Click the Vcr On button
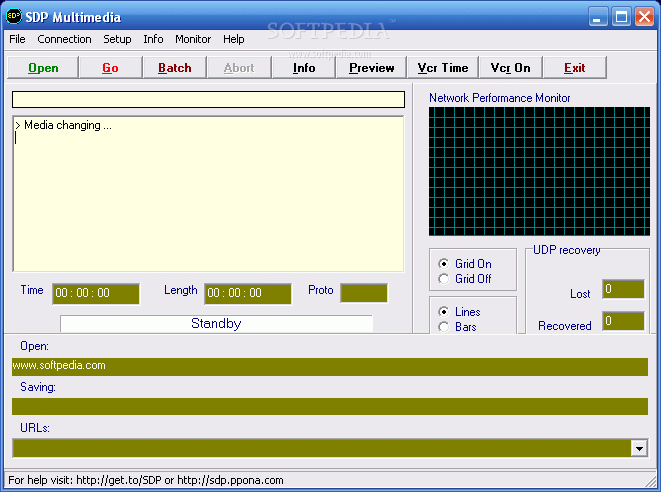 point(511,68)
